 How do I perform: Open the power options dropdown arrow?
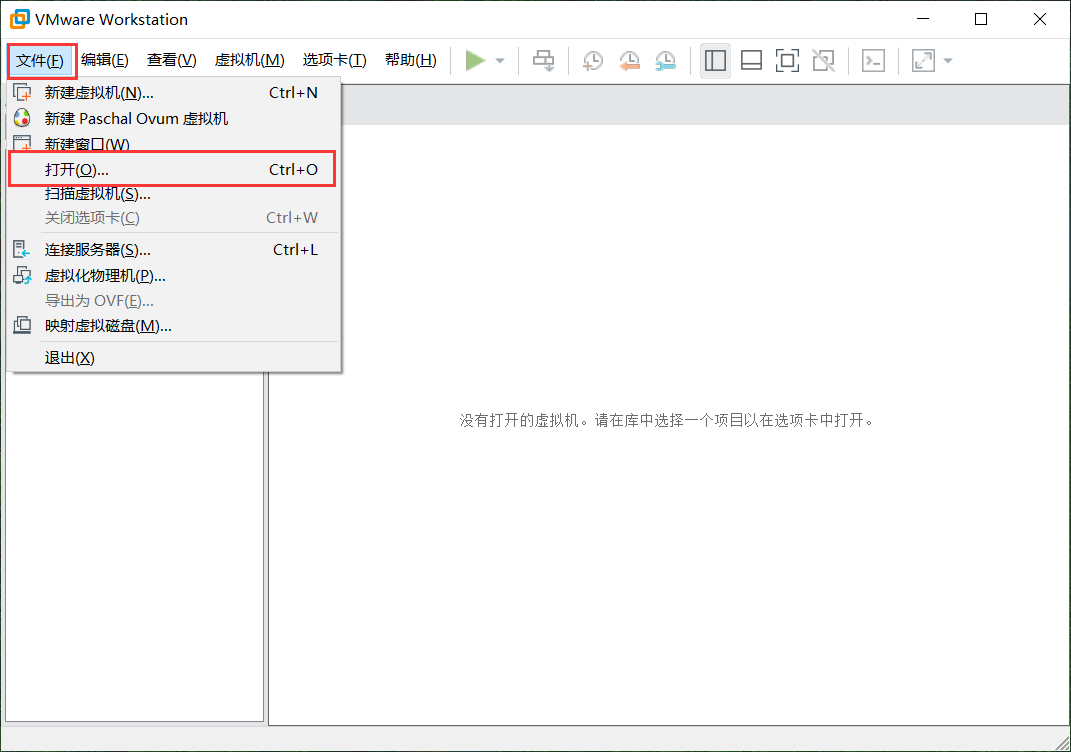tap(500, 61)
